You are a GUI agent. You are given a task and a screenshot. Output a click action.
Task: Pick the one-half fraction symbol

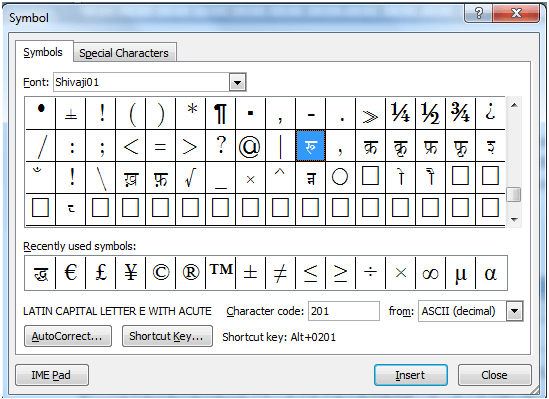(x=430, y=113)
